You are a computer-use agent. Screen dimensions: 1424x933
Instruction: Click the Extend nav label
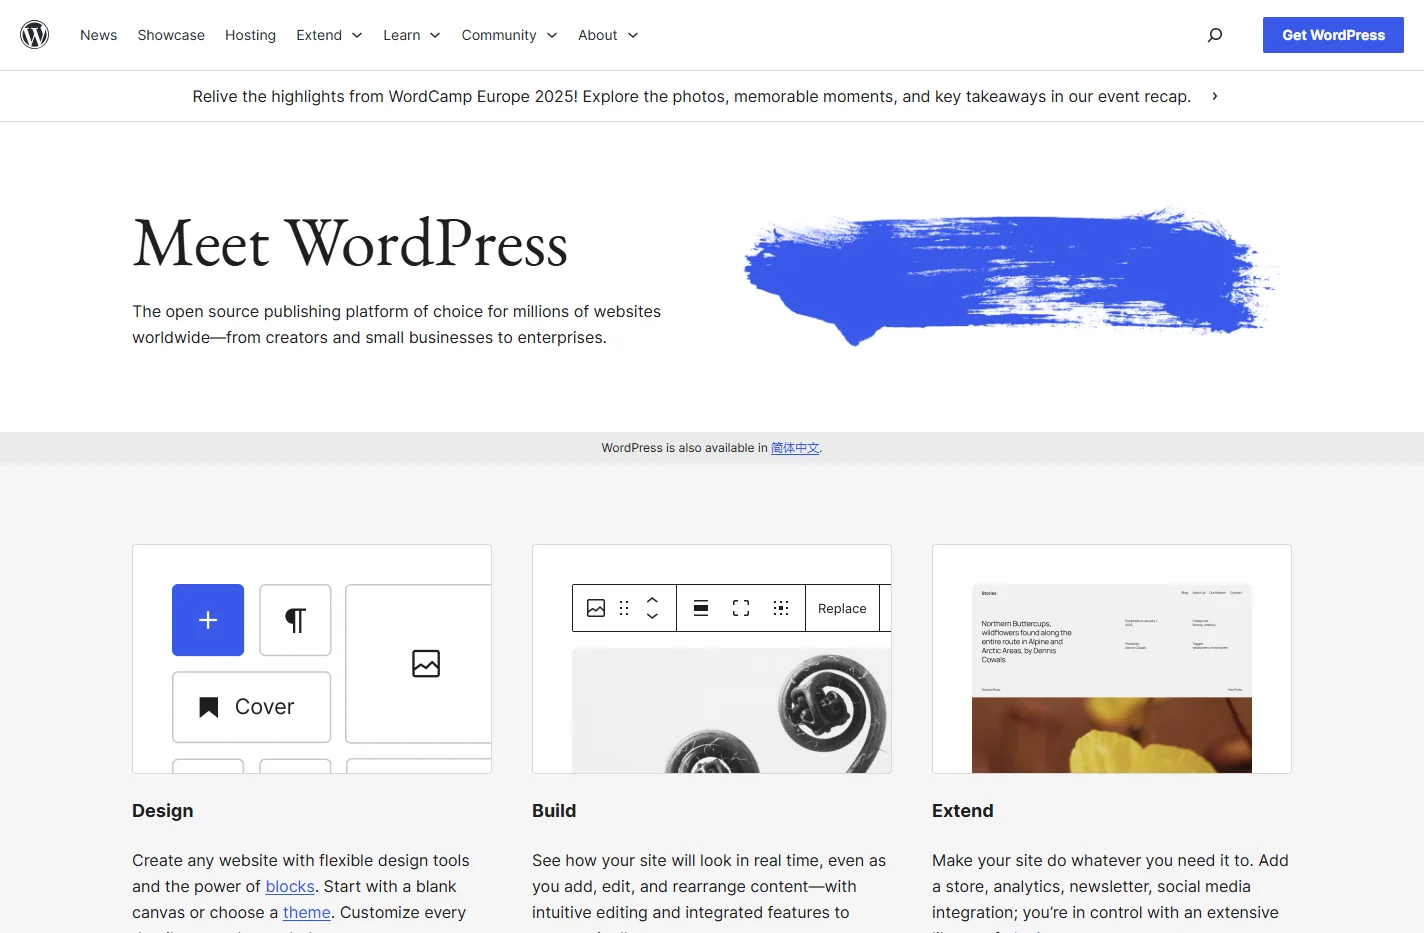[319, 35]
